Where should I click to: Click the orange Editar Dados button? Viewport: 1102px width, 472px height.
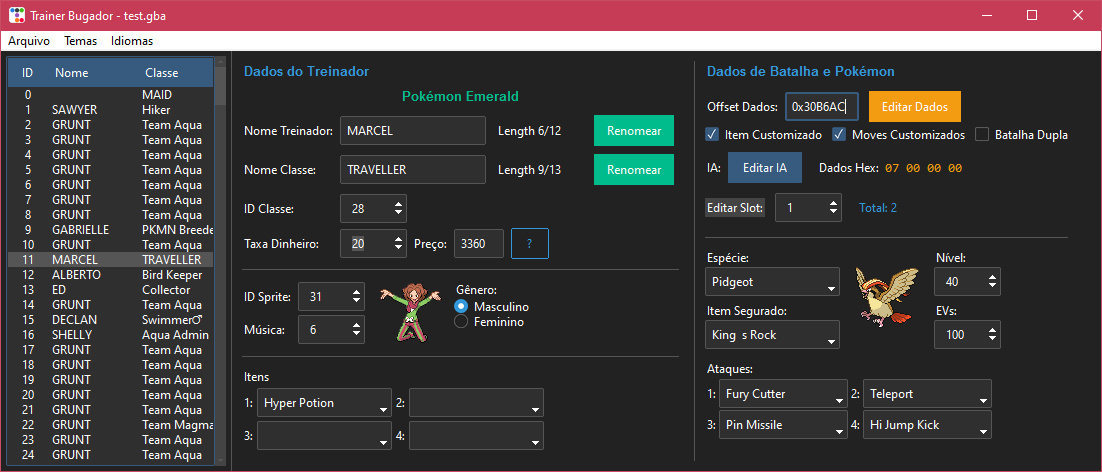point(914,106)
